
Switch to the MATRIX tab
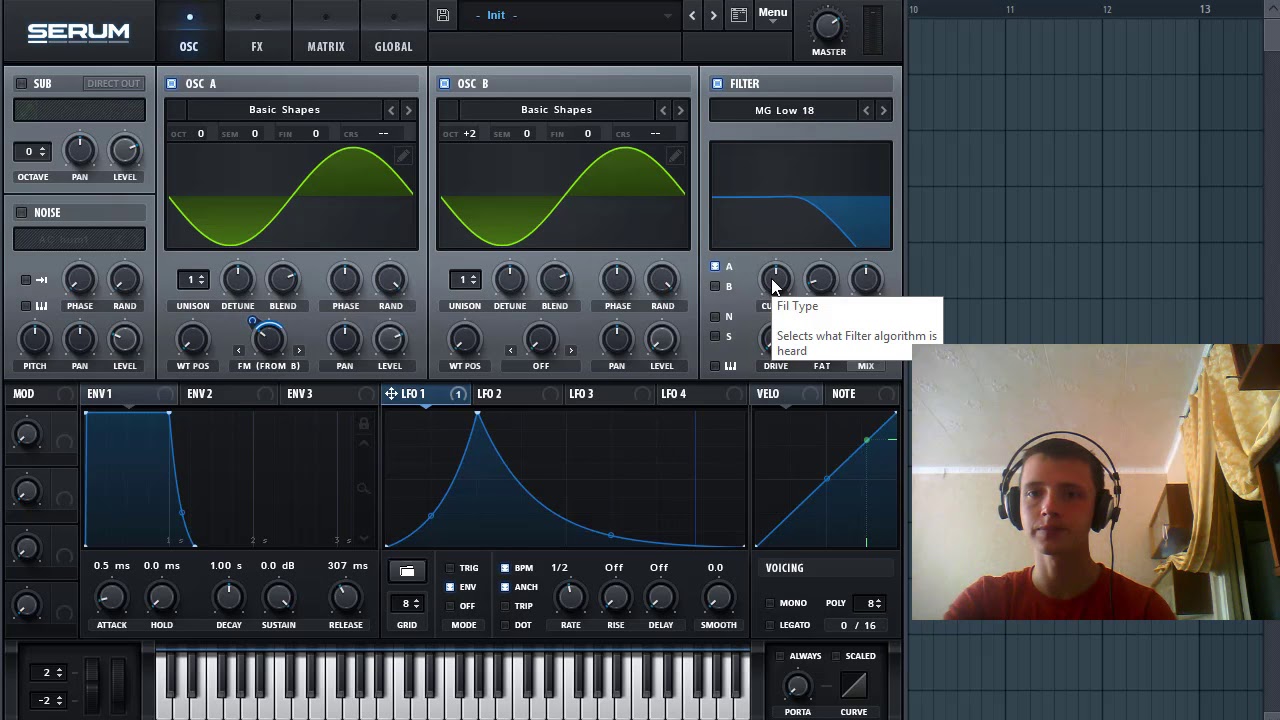tap(326, 46)
